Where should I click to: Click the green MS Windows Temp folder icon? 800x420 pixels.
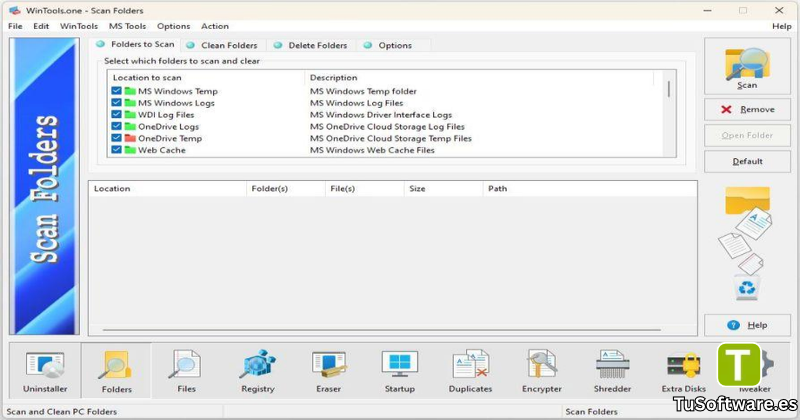[130, 91]
